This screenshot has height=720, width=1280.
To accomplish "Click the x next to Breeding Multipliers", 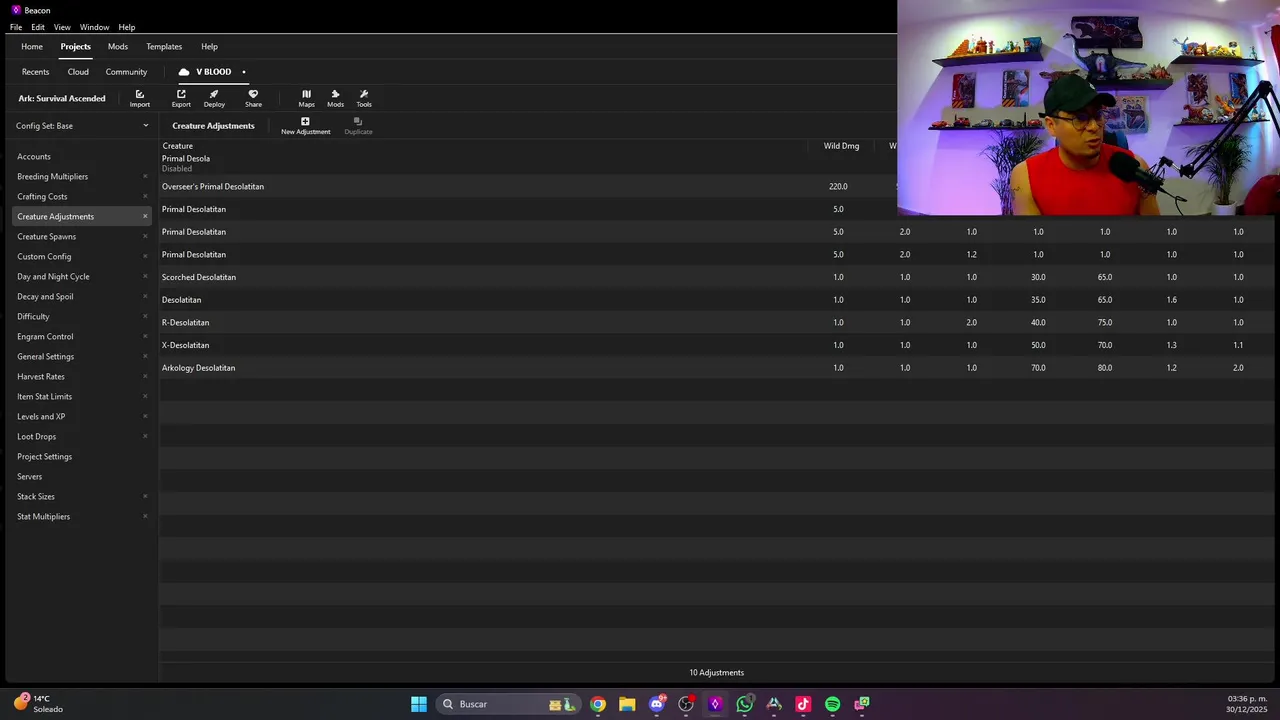I will coord(145,176).
